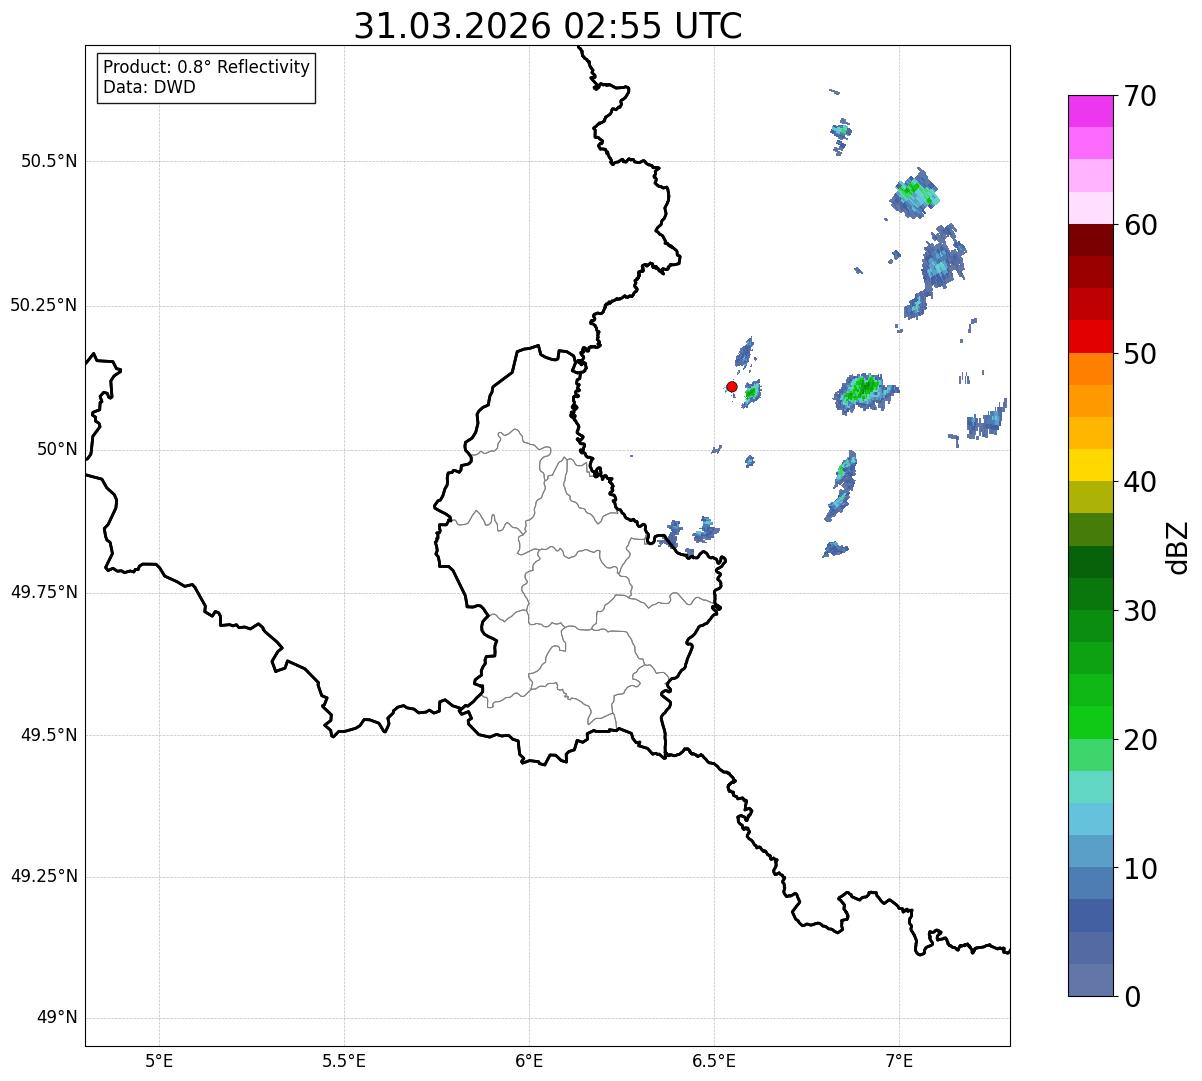
Task: Click the 6°E longitude tick label
Action: tap(529, 1060)
